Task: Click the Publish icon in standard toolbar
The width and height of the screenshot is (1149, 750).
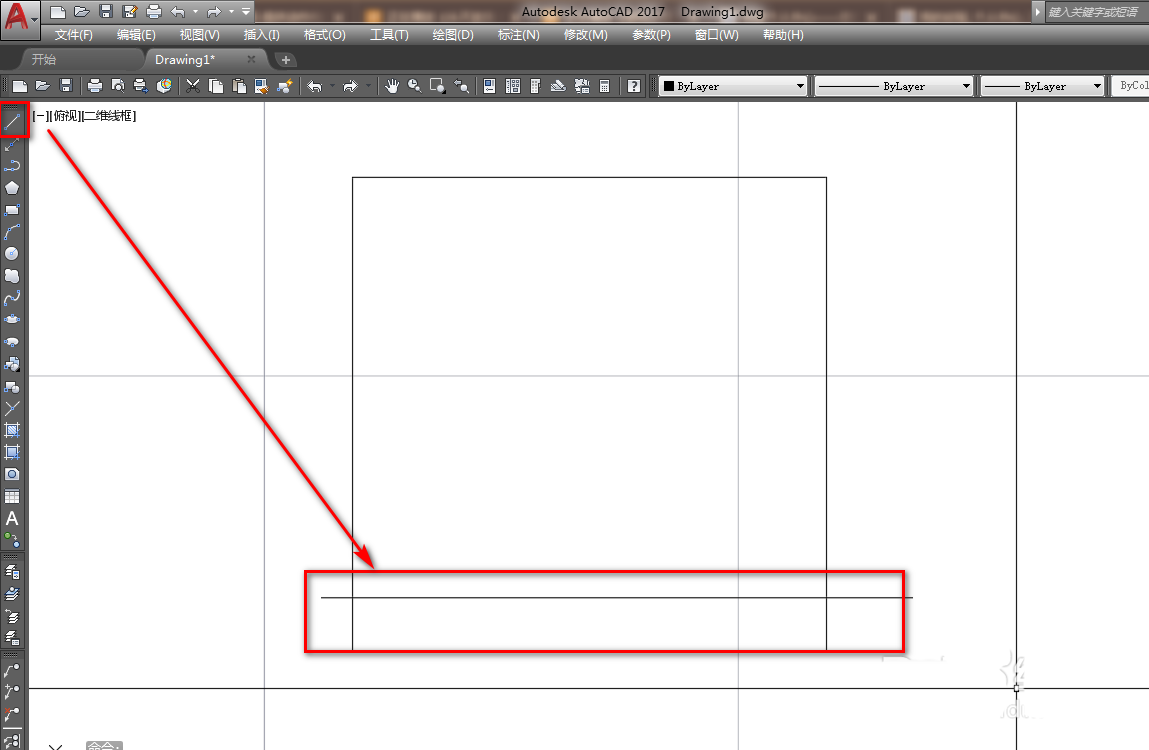Action: click(x=141, y=87)
